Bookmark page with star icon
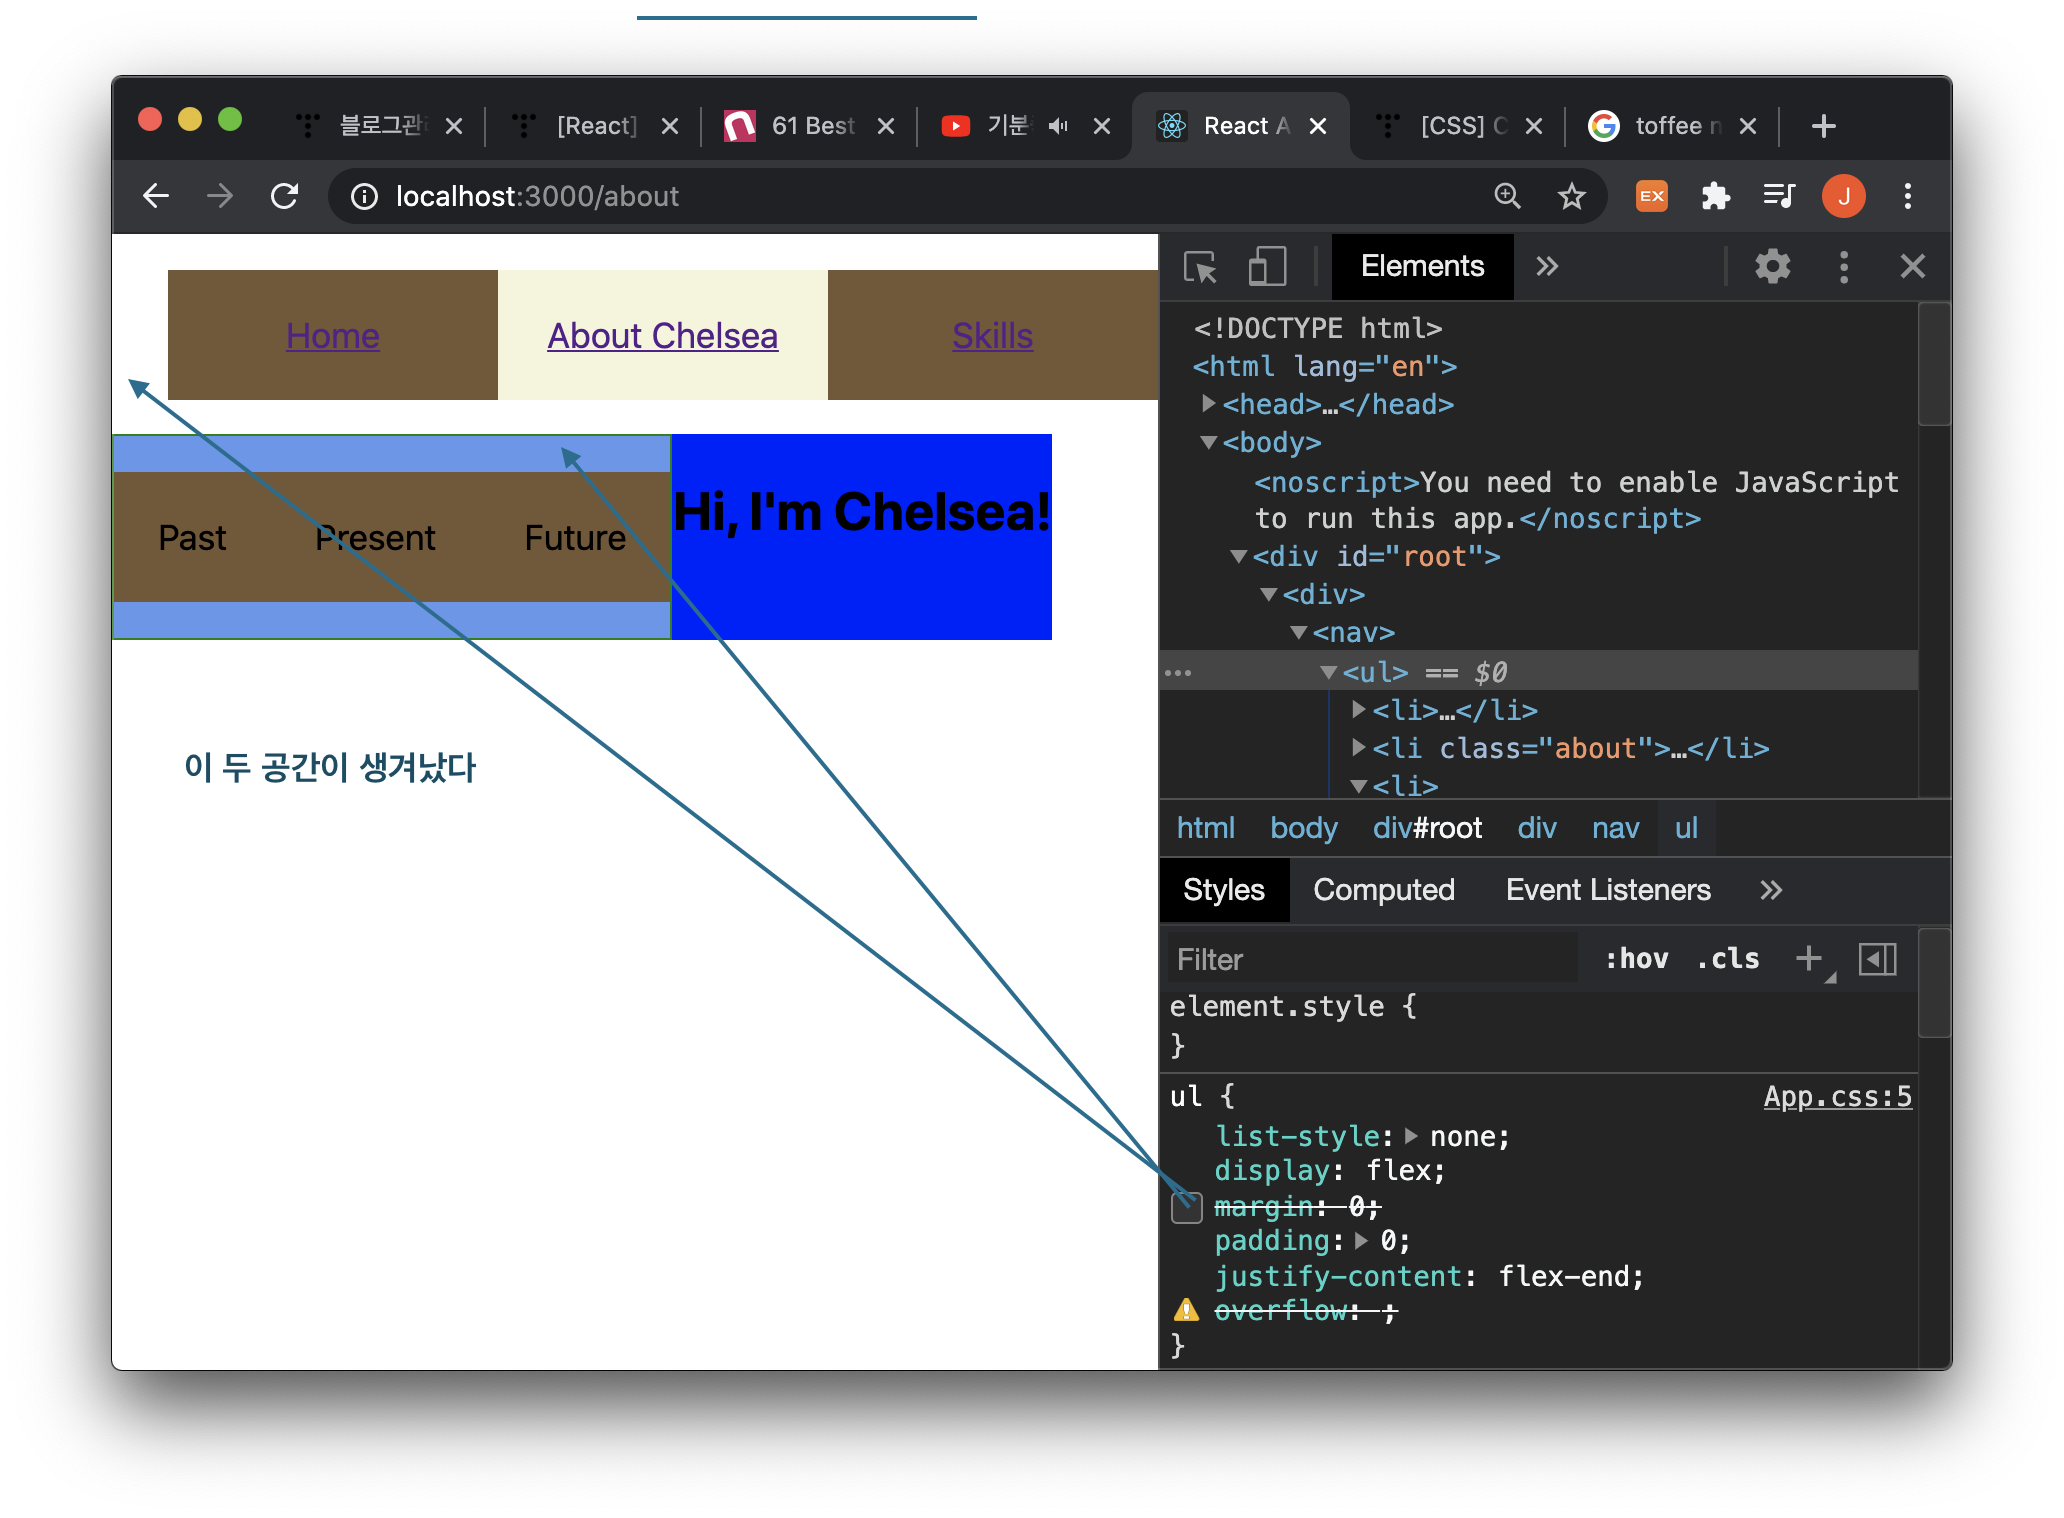The height and width of the screenshot is (1518, 2064). (x=1571, y=196)
